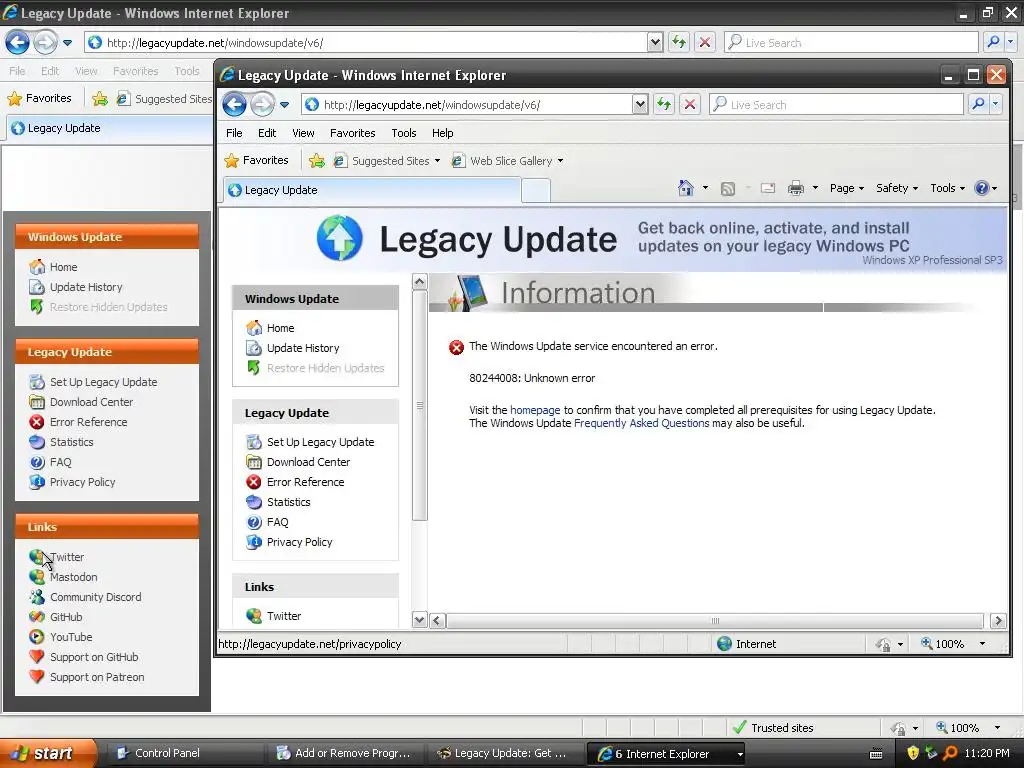Open Page menu dropdown
This screenshot has height=768, width=1024.
tap(847, 188)
